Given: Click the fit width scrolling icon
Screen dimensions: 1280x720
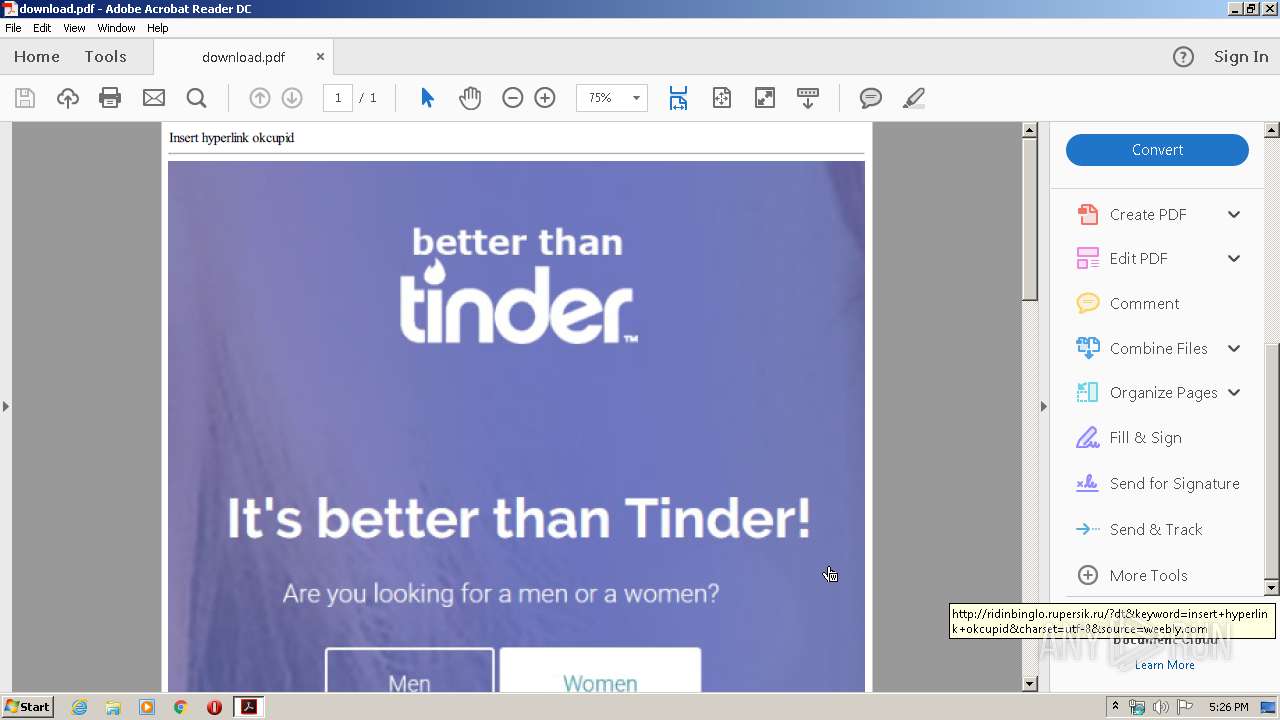Looking at the screenshot, I should pyautogui.click(x=678, y=98).
